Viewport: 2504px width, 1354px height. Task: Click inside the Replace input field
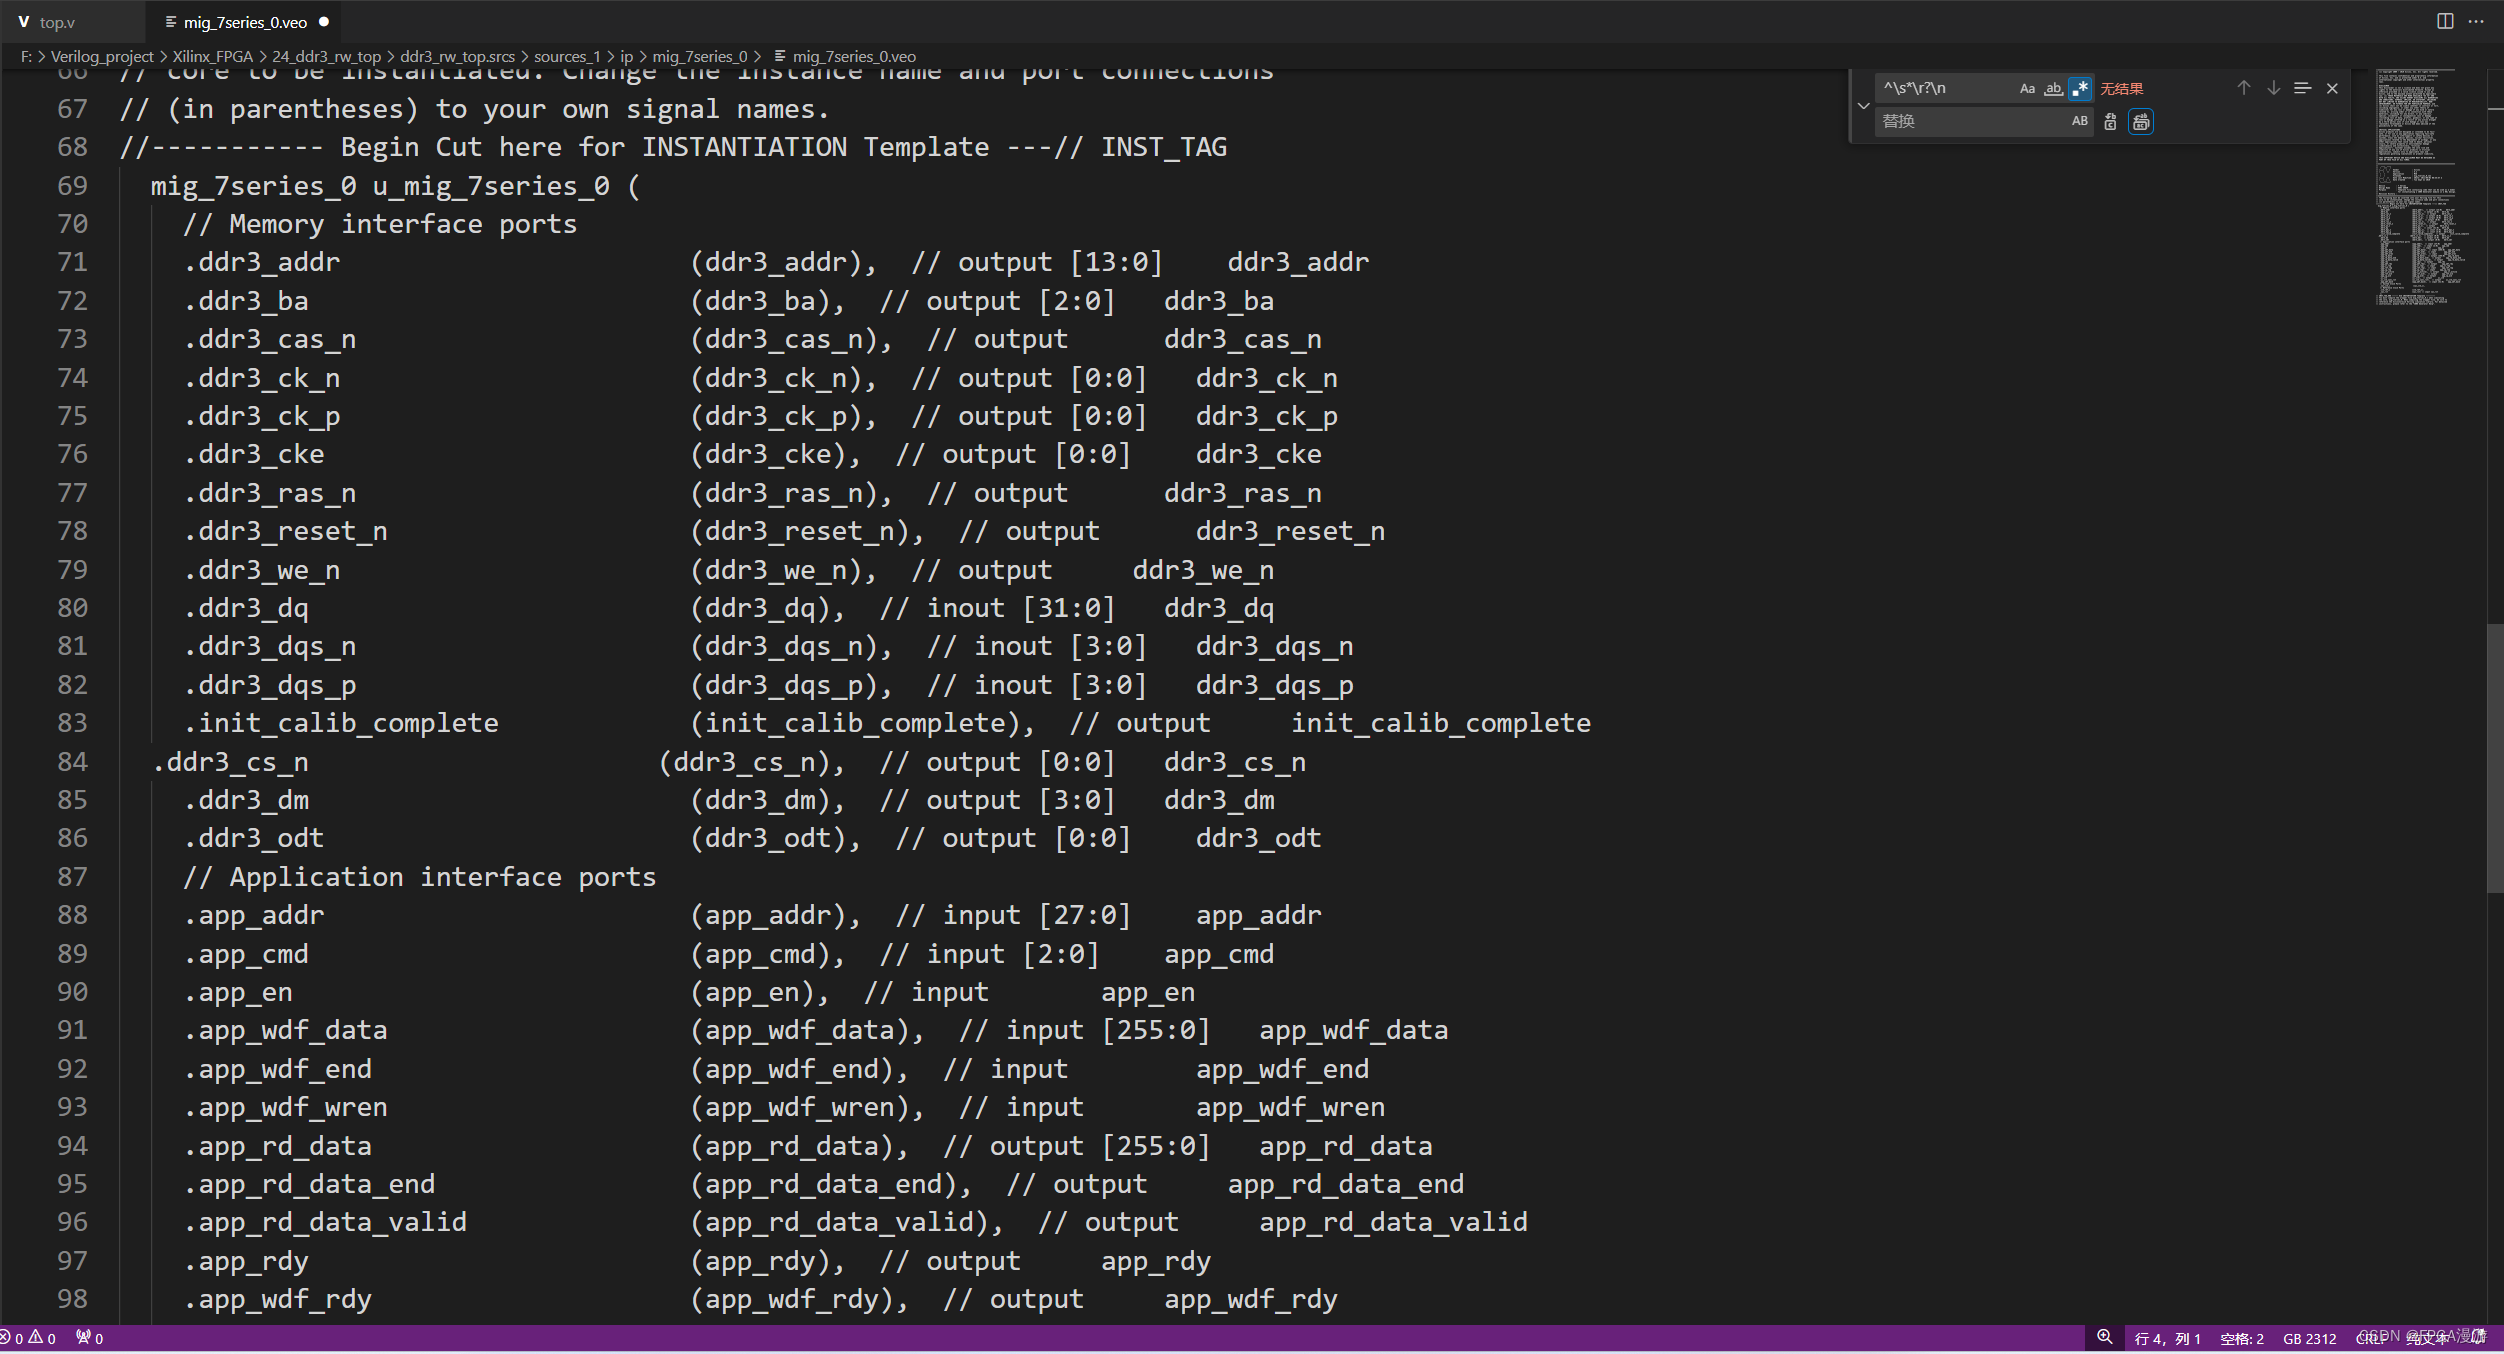pos(1970,122)
